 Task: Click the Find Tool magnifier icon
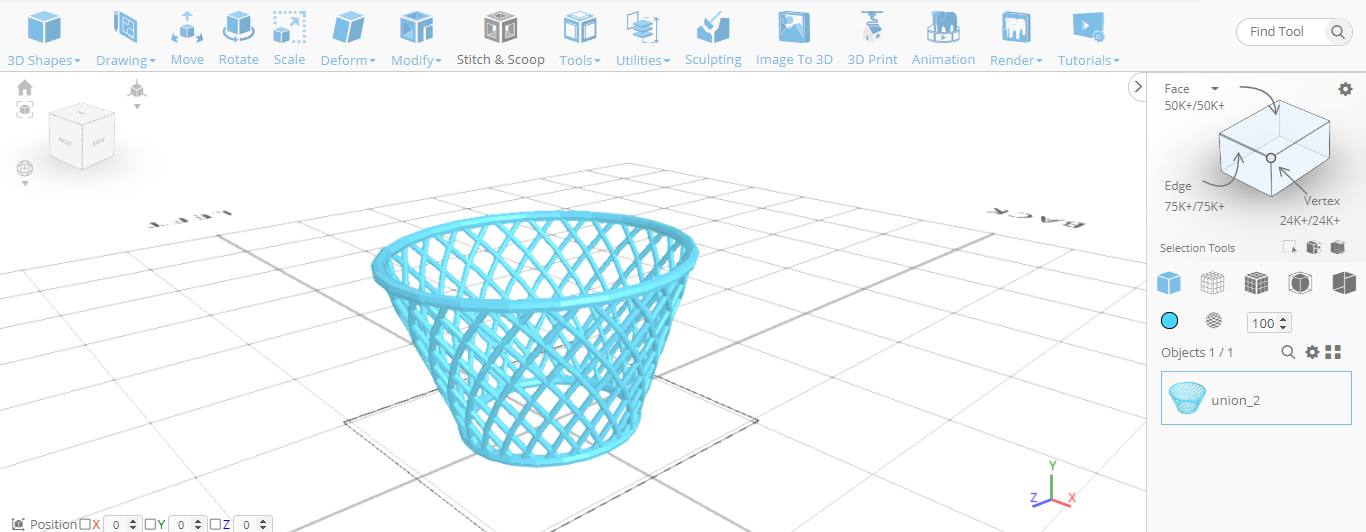point(1338,32)
